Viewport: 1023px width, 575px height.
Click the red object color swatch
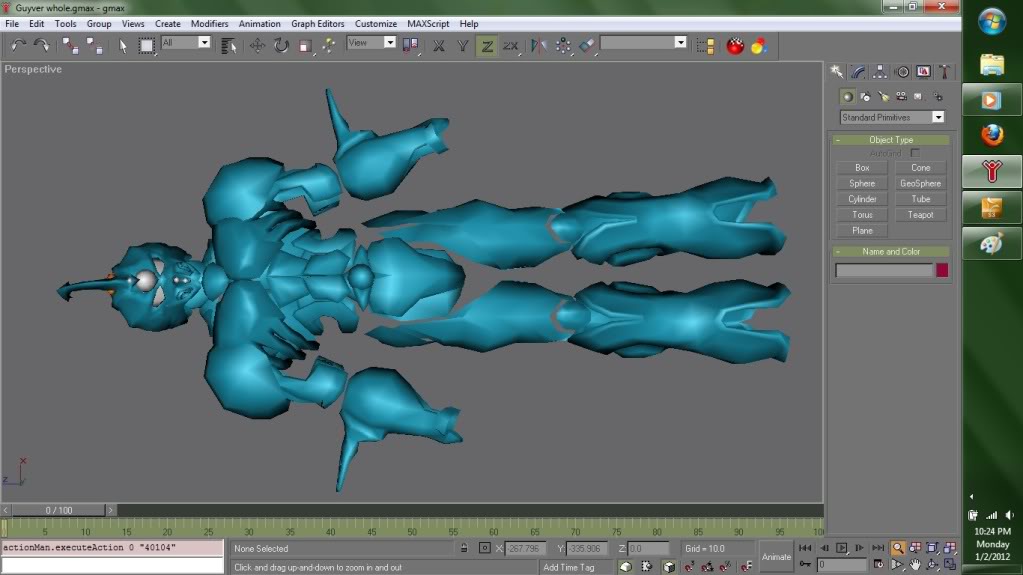[942, 270]
